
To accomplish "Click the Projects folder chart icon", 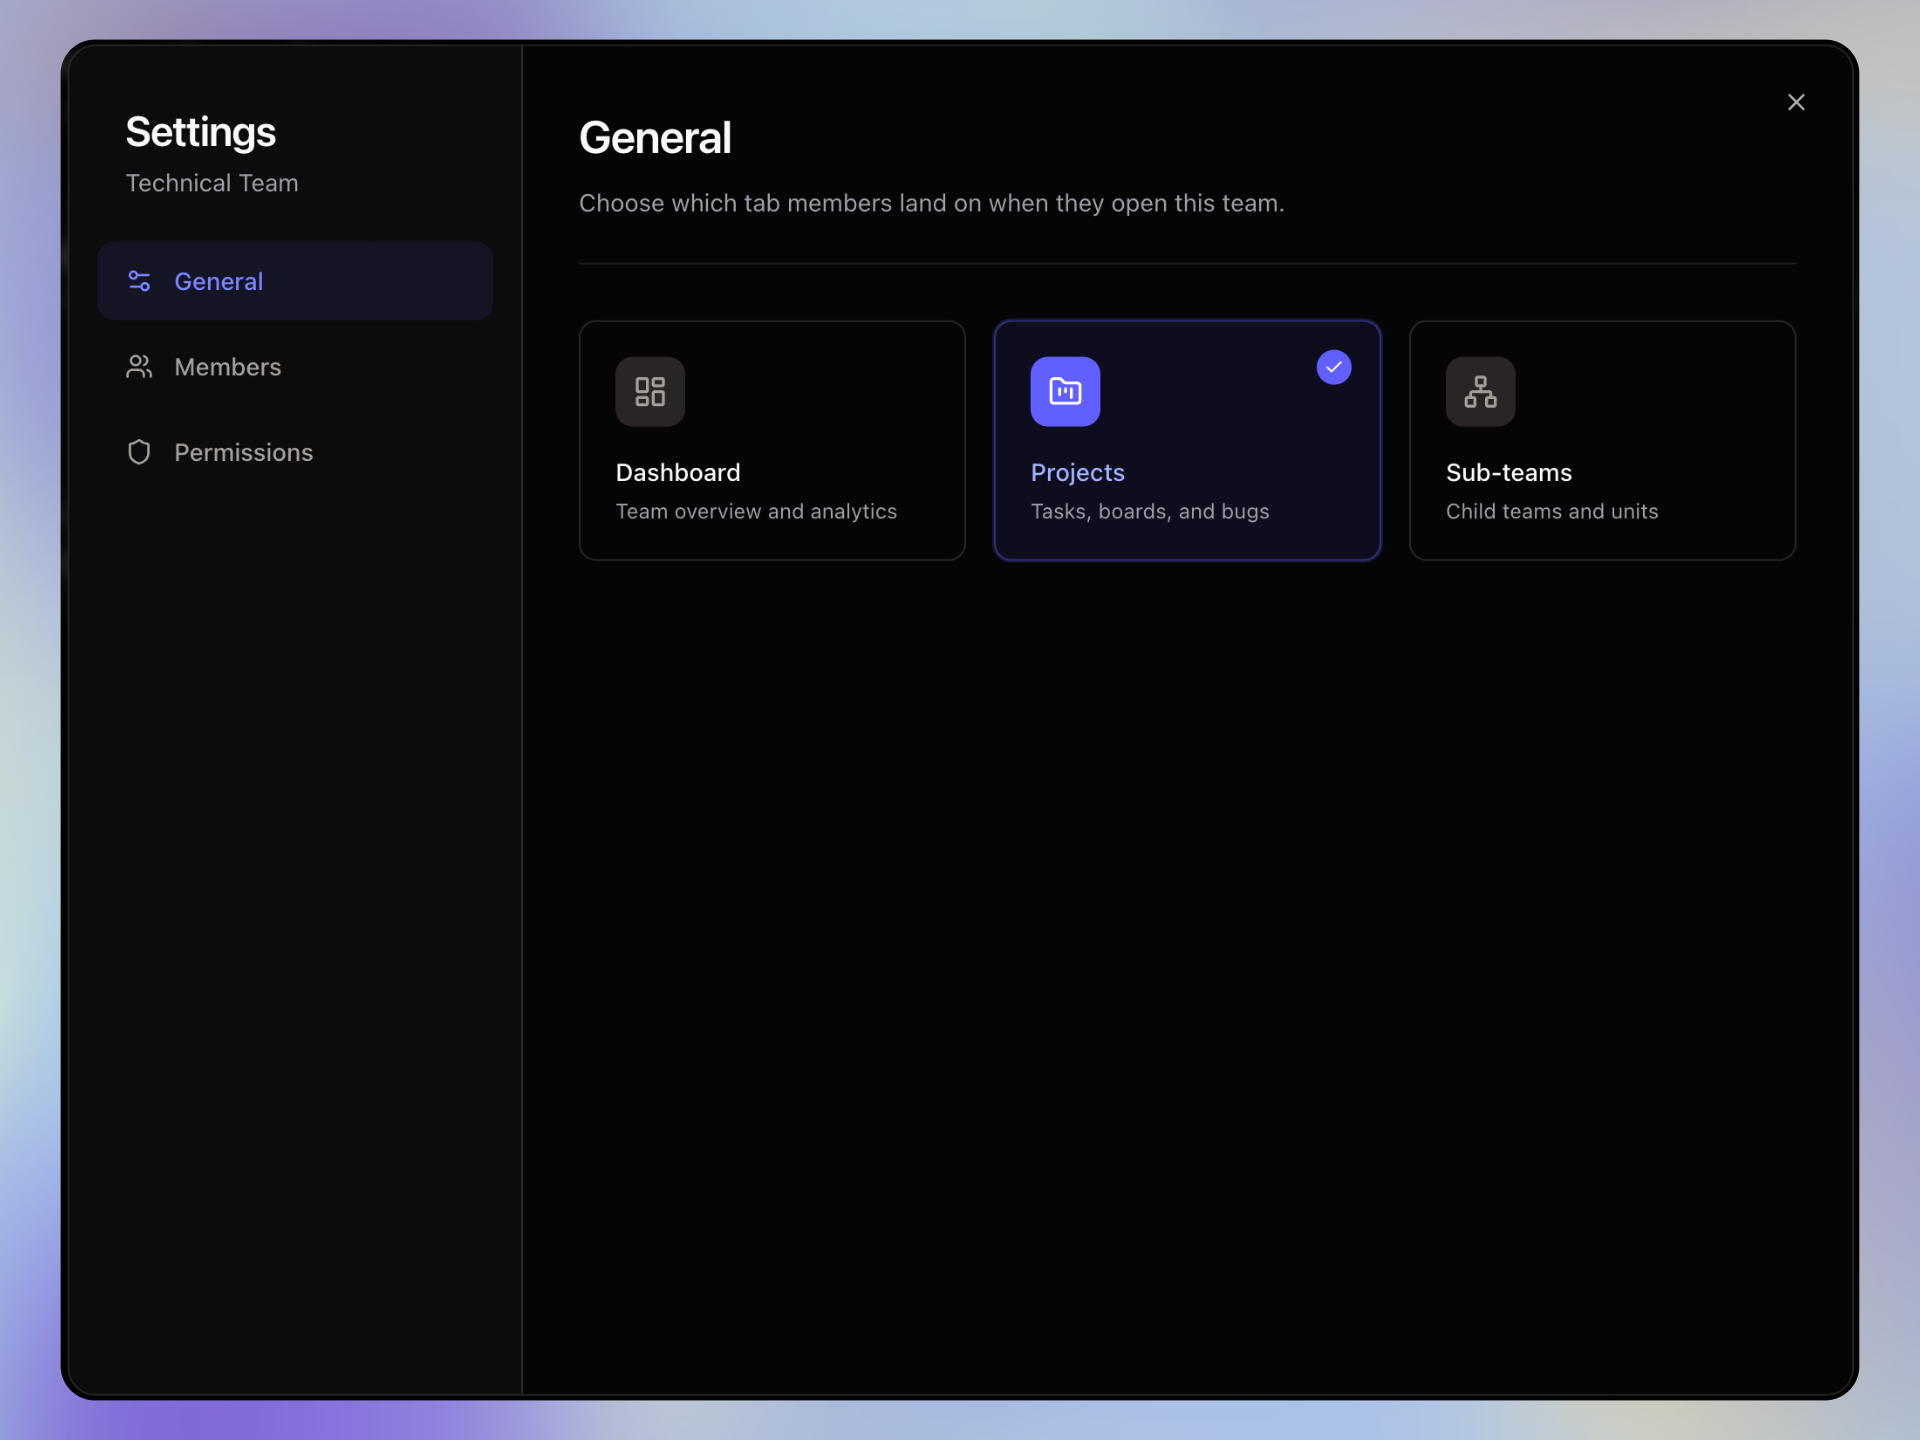I will click(1065, 391).
